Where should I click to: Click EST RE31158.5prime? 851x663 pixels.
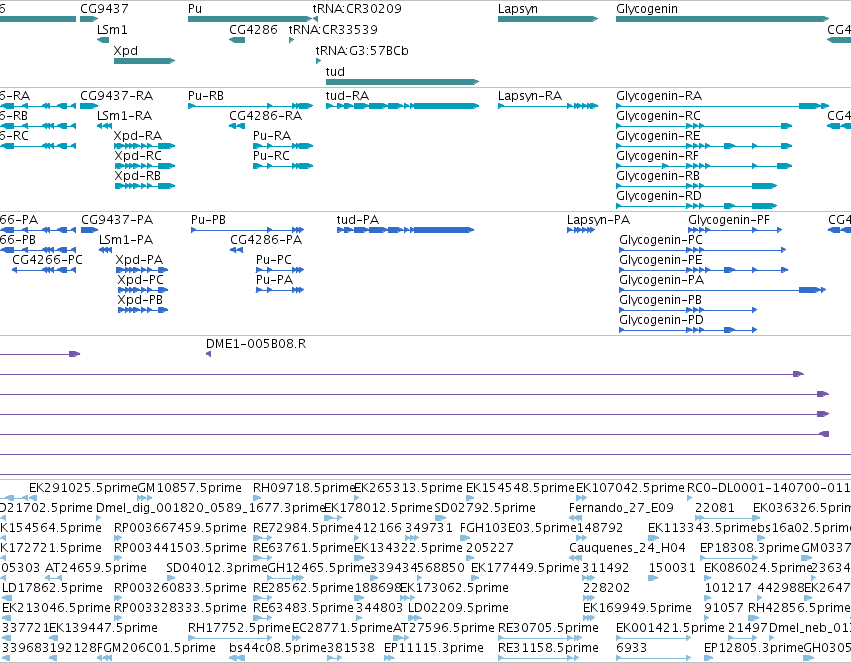point(548,648)
